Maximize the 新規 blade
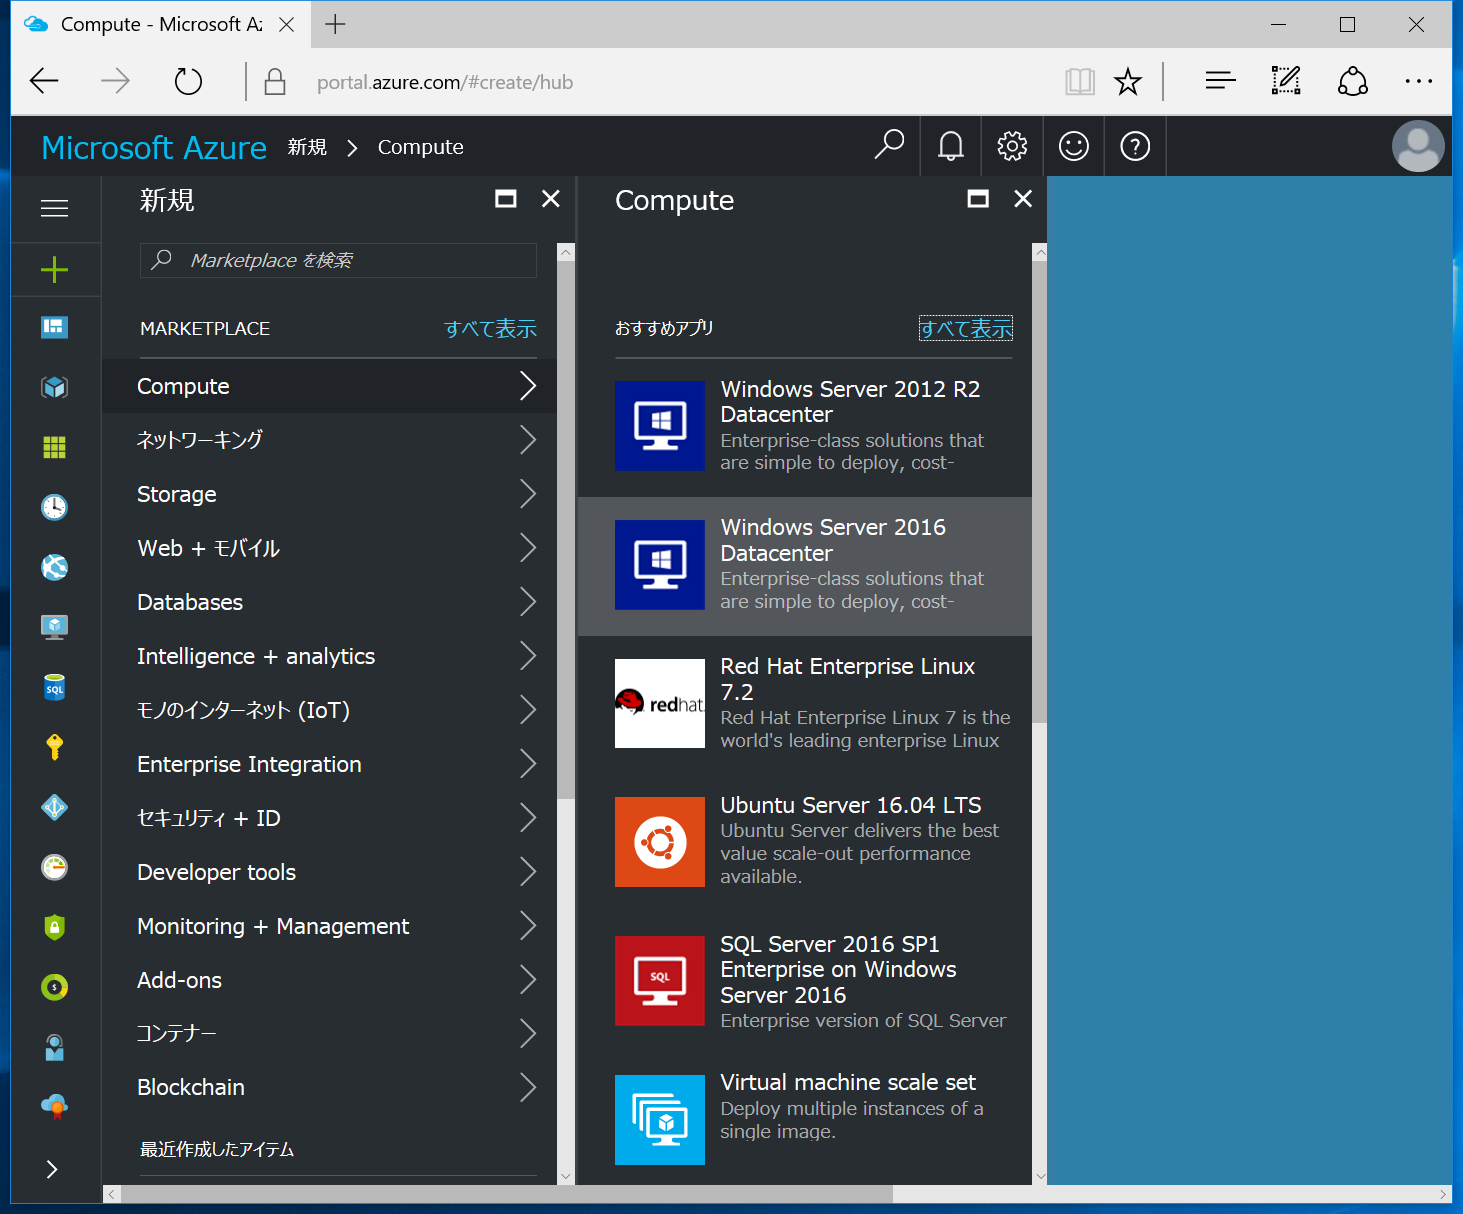 click(506, 198)
